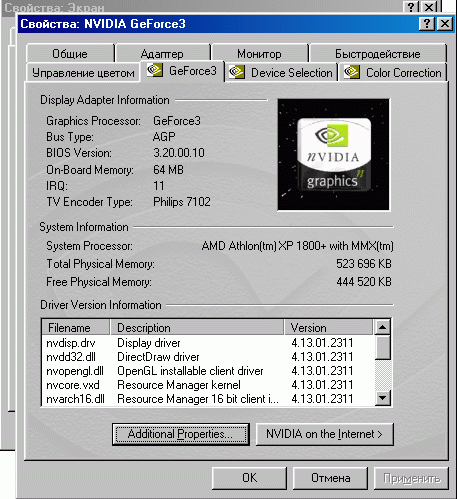Image resolution: width=457 pixels, height=499 pixels.
Task: Click the IRQ value 11
Action: [x=159, y=186]
